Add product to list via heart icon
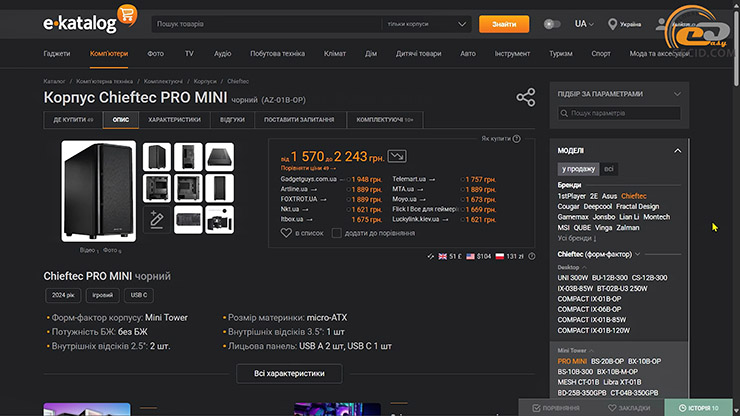Screen dimensions: 740x416 pos(286,232)
